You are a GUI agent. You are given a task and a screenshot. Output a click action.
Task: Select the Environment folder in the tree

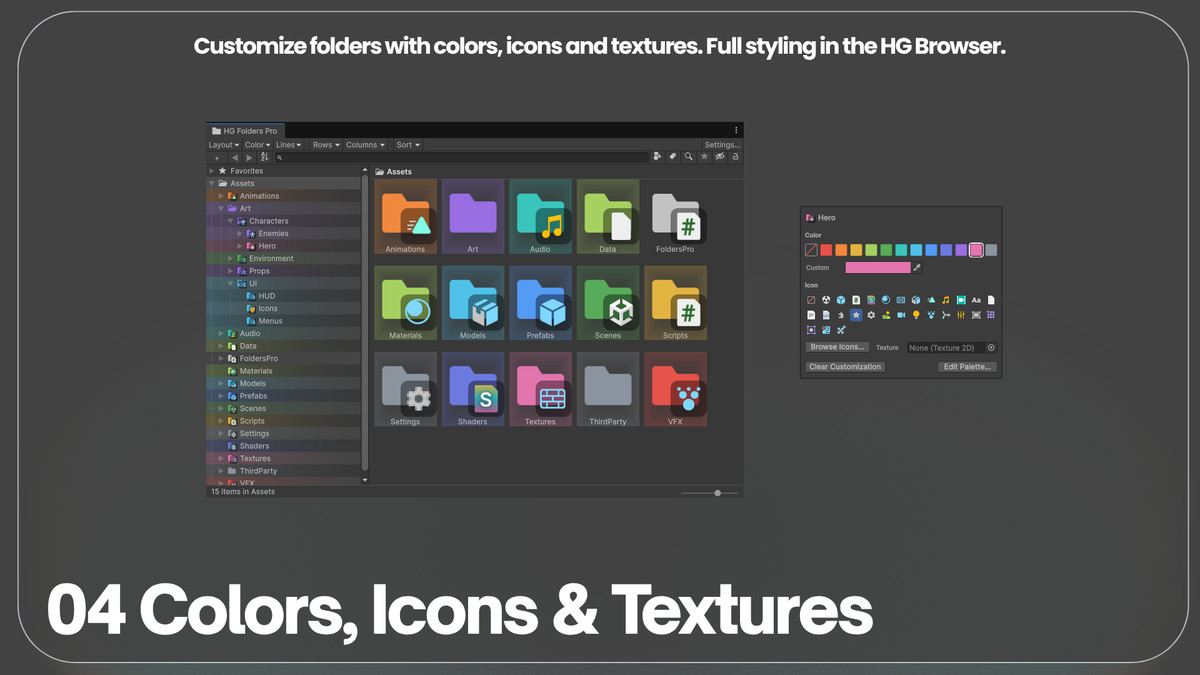285,258
